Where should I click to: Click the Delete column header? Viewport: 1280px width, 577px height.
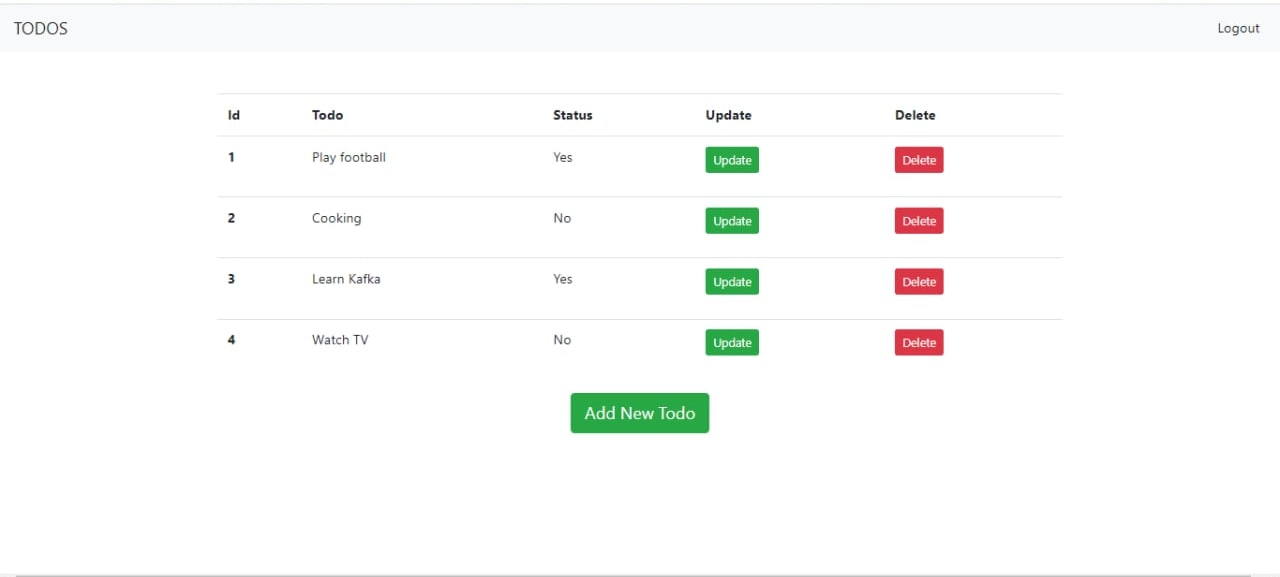(x=915, y=115)
